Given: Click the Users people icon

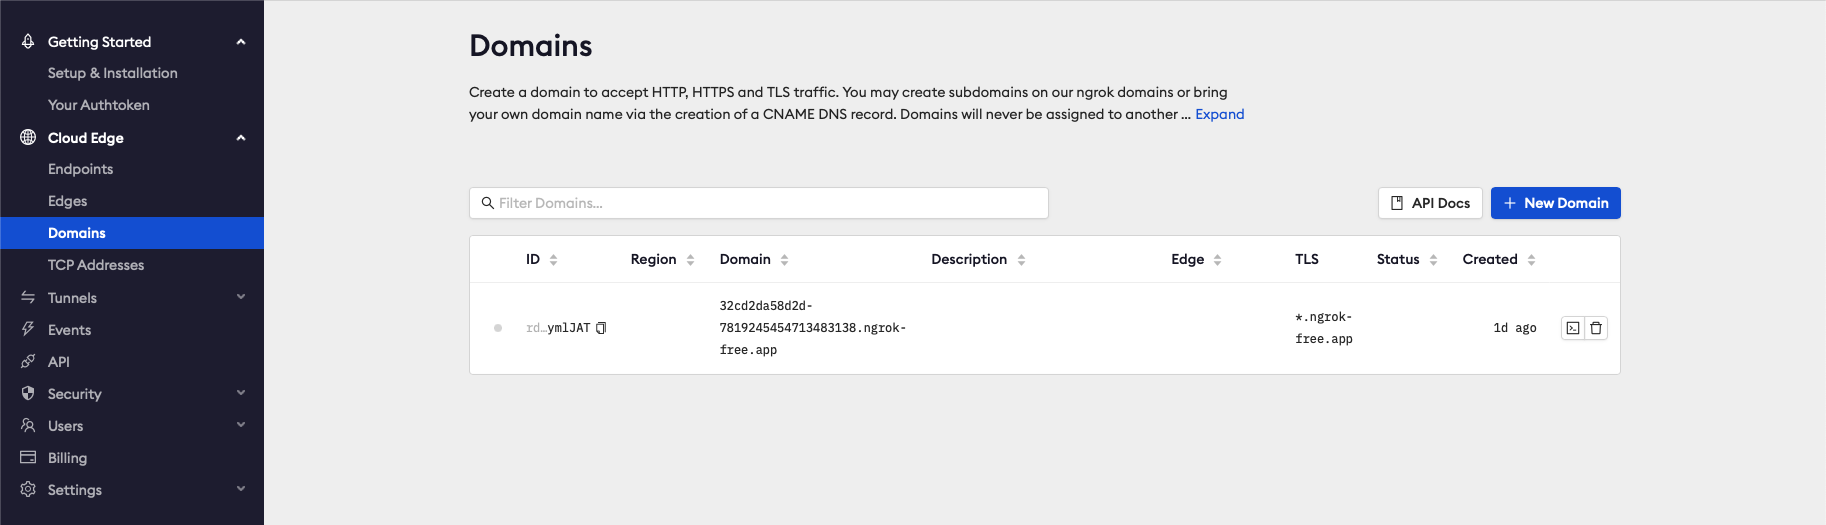Looking at the screenshot, I should pyautogui.click(x=28, y=425).
